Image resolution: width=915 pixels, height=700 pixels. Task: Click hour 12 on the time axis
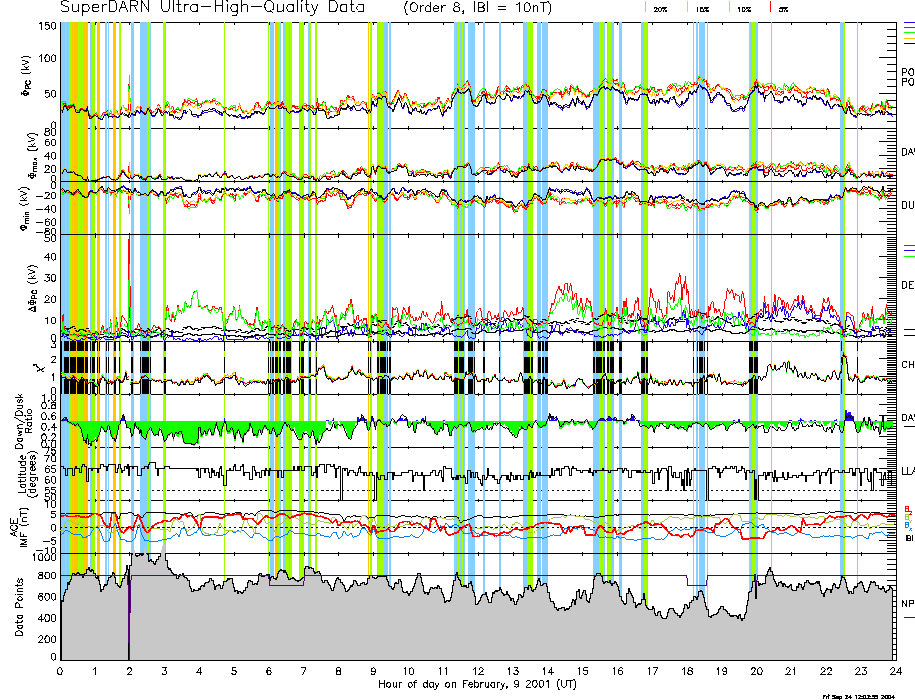[478, 671]
